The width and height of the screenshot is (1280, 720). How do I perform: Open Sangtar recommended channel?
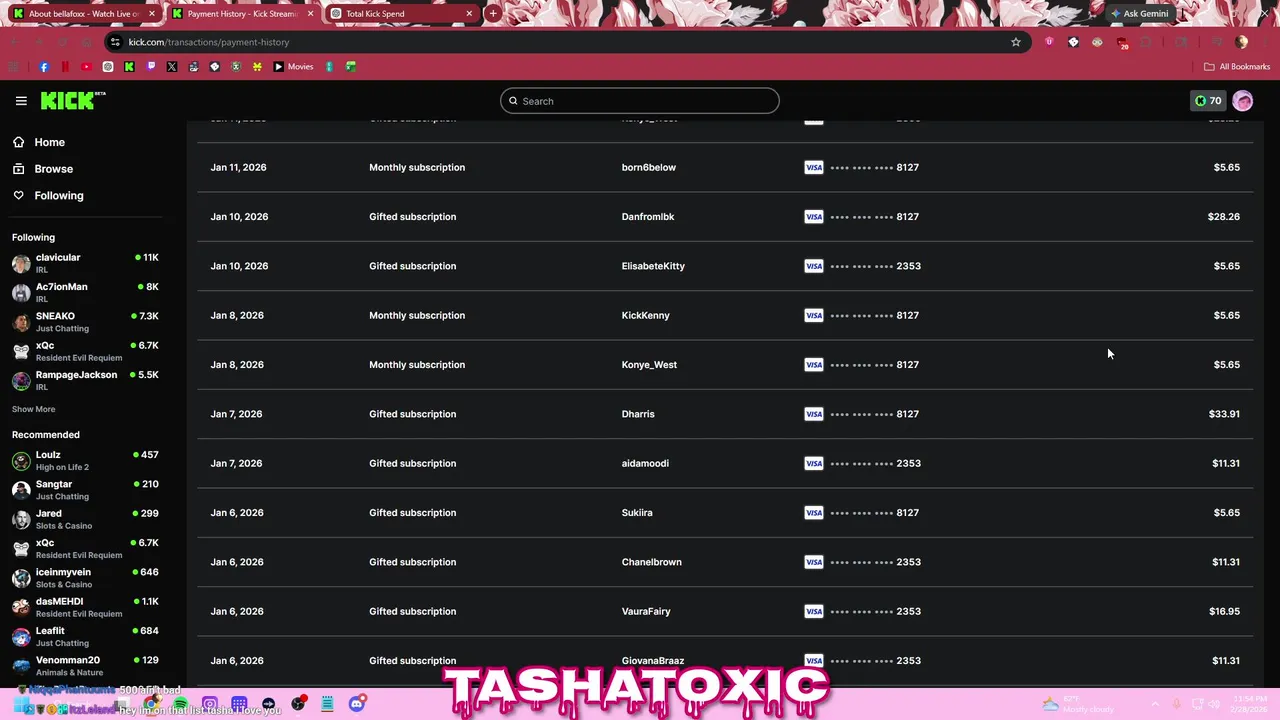85,489
